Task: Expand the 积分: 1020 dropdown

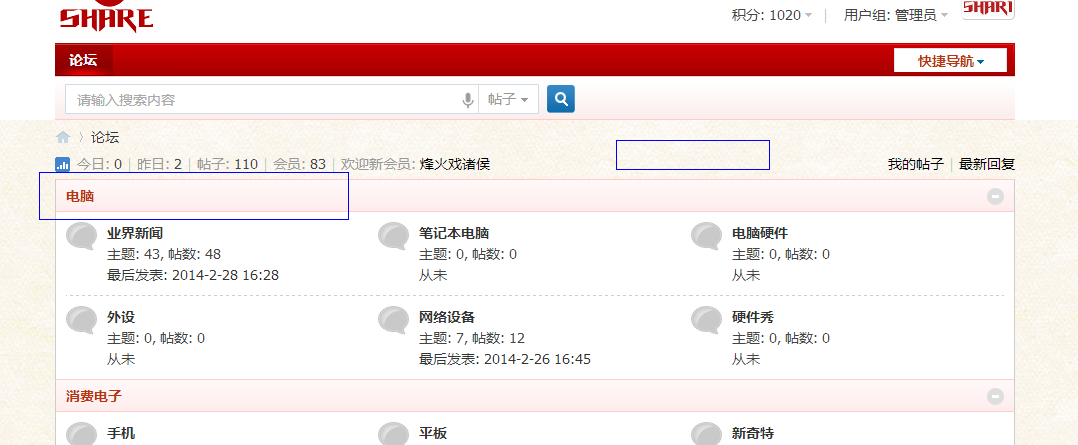Action: pyautogui.click(x=771, y=15)
